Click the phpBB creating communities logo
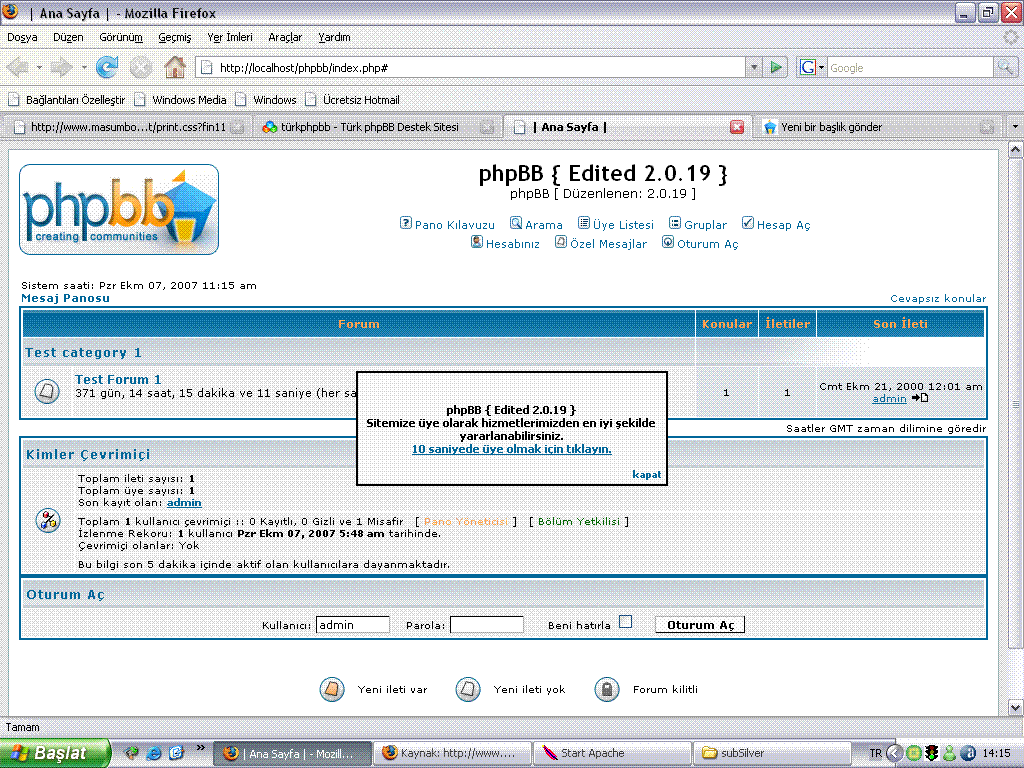 (119, 210)
